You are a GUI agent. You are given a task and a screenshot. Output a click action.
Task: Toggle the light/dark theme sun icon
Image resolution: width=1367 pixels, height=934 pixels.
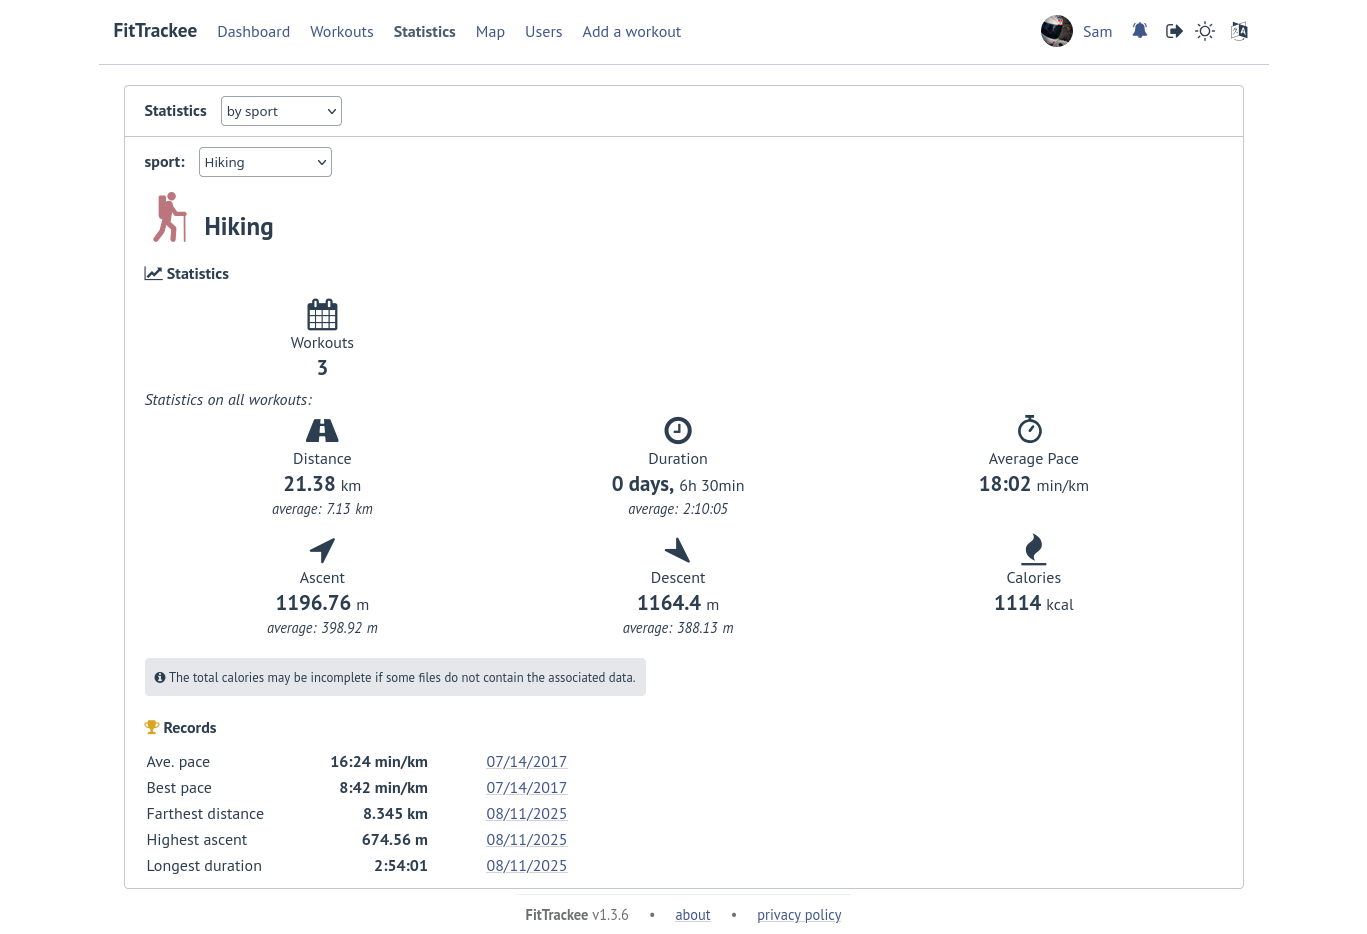[x=1205, y=31]
